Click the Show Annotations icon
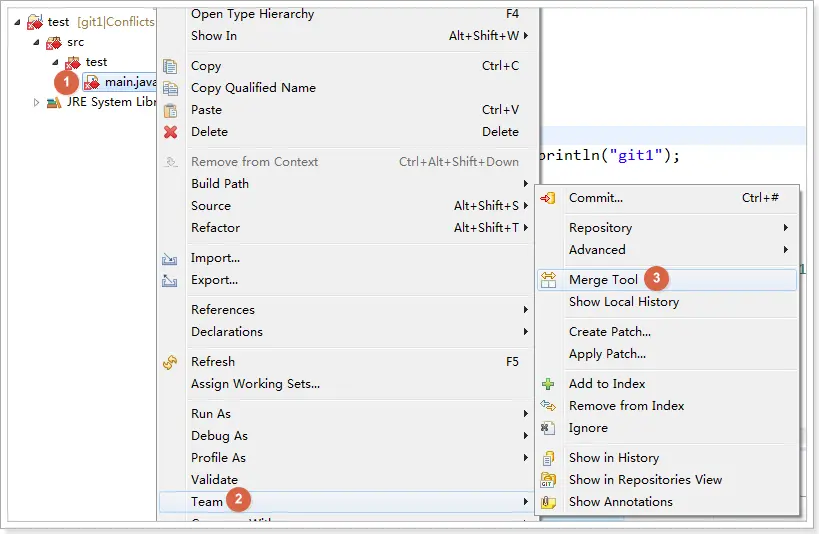The image size is (819, 534). click(548, 502)
